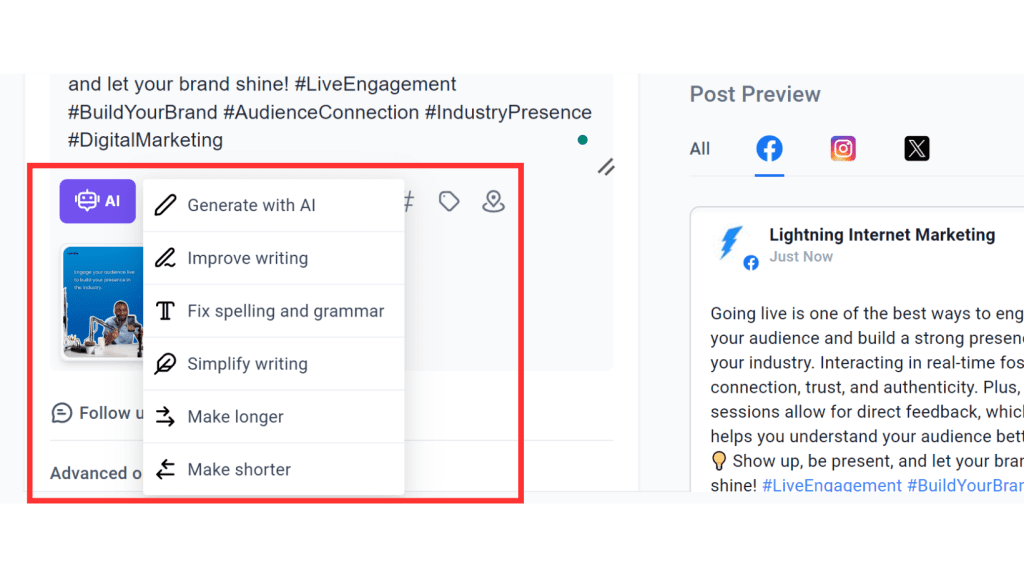
Task: Click the Follow up speech bubble icon
Action: pos(61,412)
